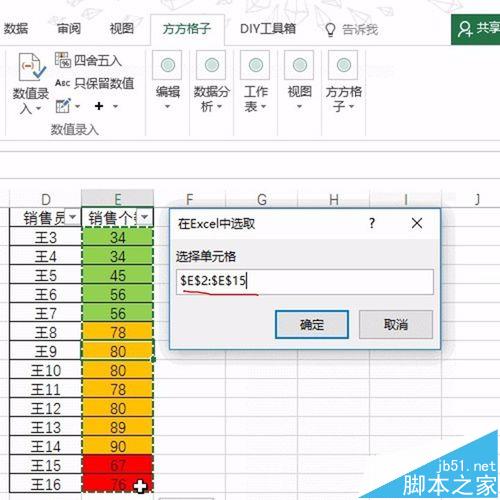Confirm selection with the 确定 button
This screenshot has height=500, width=500.
312,324
